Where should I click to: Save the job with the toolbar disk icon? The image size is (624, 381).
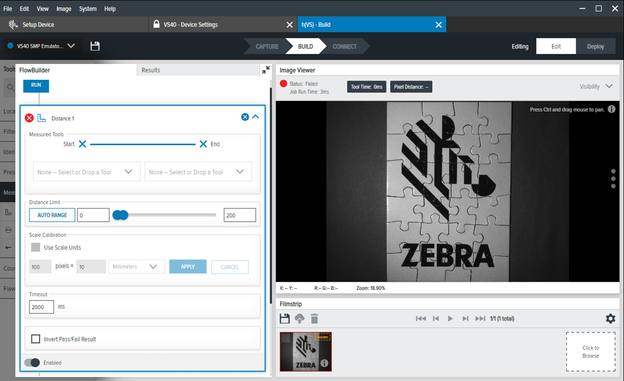point(95,46)
